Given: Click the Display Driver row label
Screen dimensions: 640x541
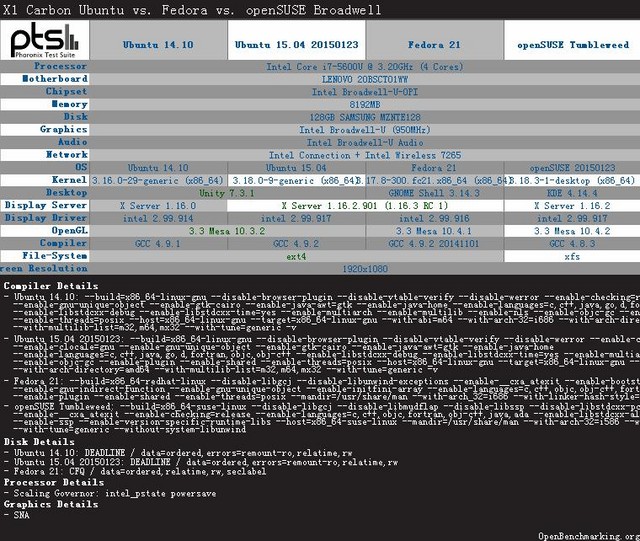Looking at the screenshot, I should pos(45,218).
